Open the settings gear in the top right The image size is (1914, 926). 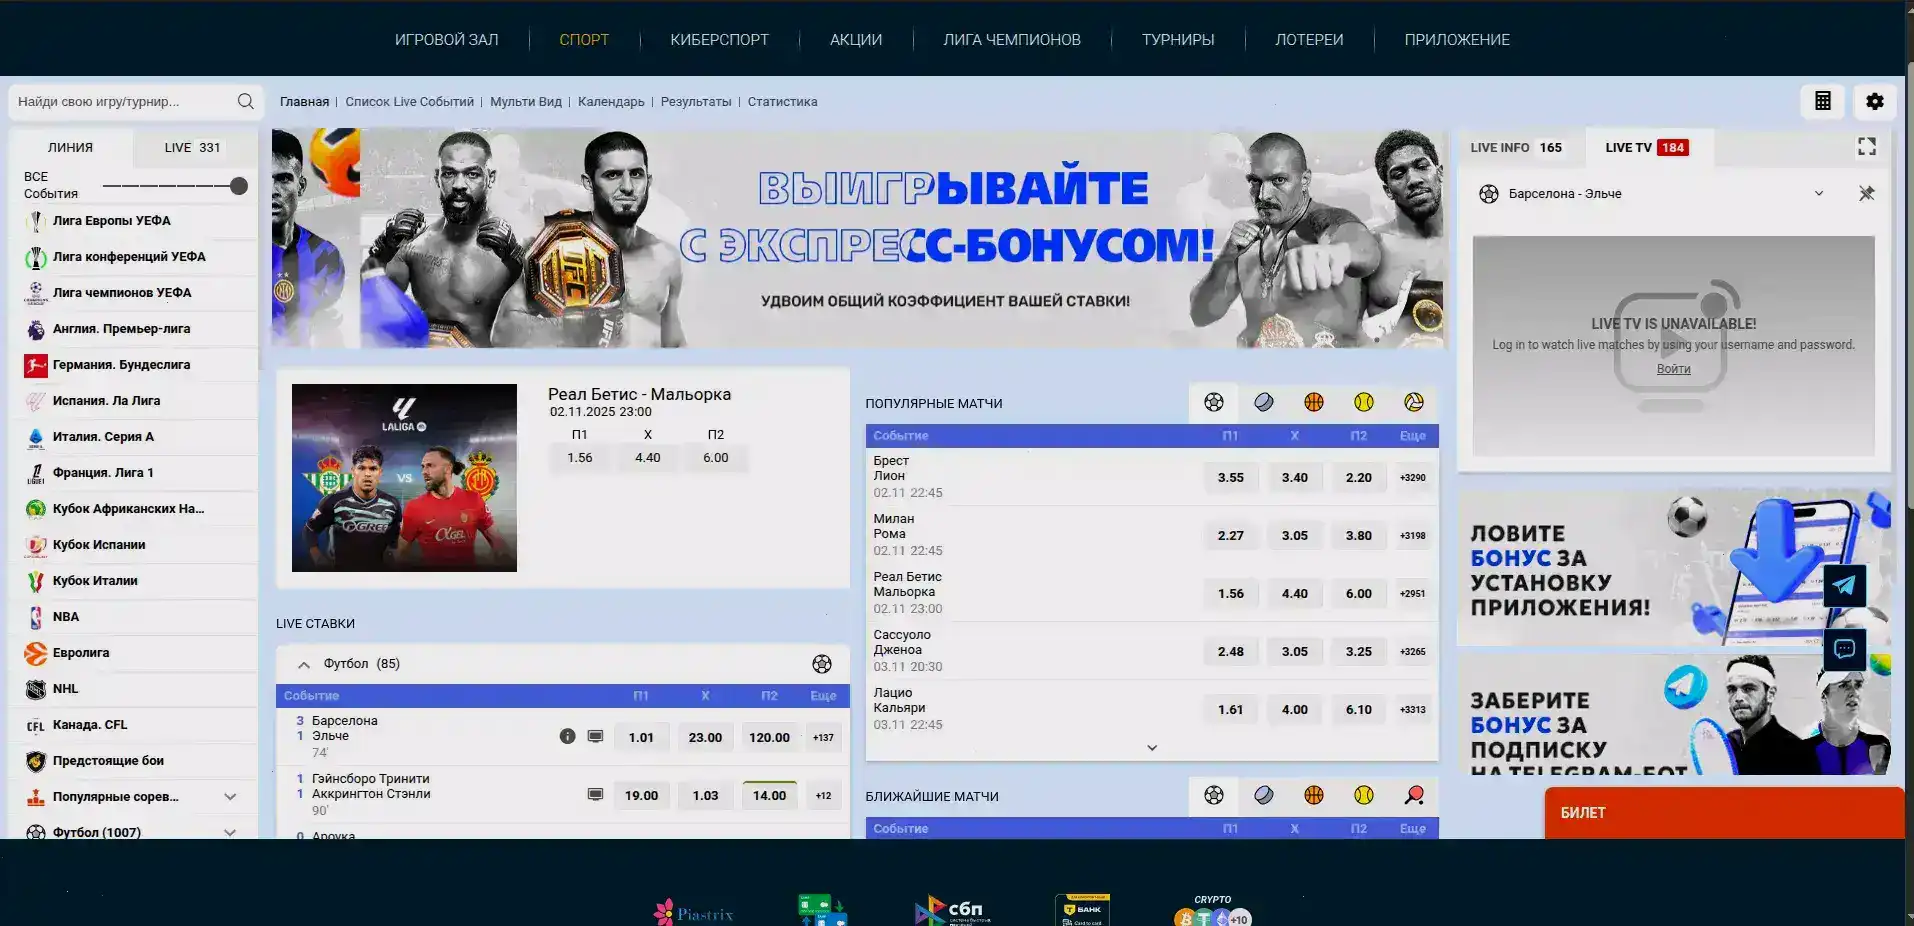[x=1875, y=101]
